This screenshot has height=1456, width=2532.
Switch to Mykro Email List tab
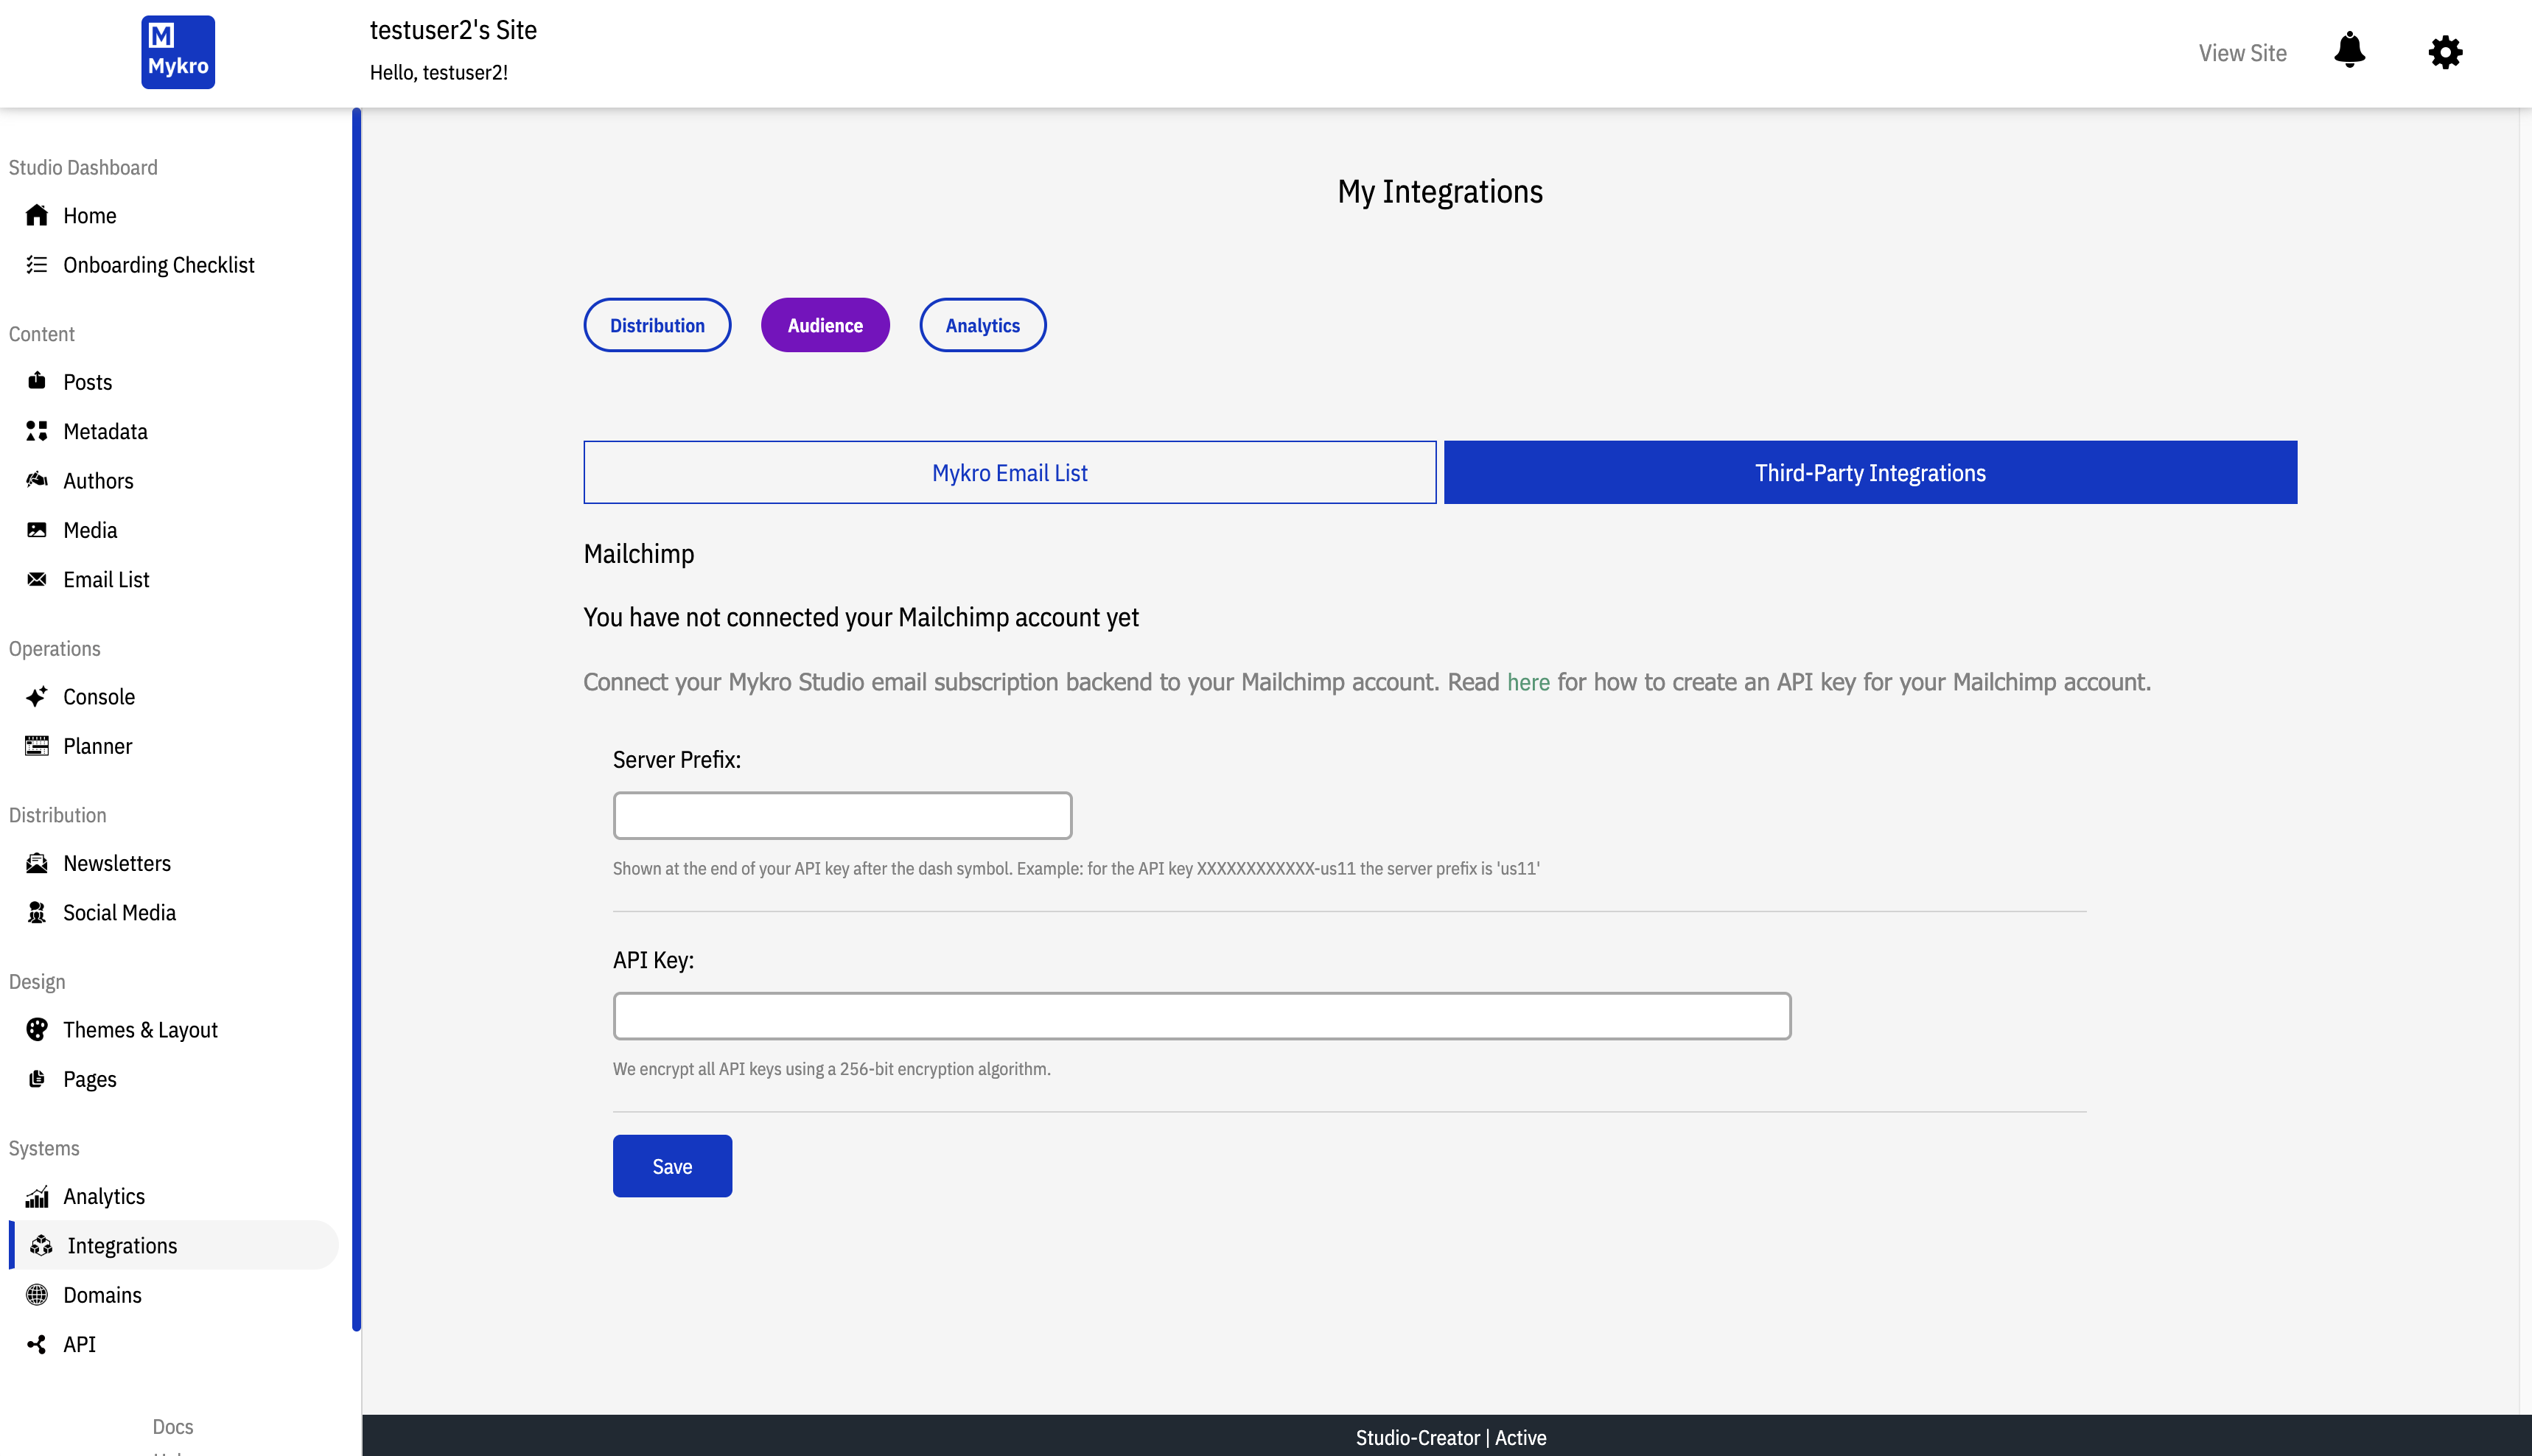point(1009,472)
